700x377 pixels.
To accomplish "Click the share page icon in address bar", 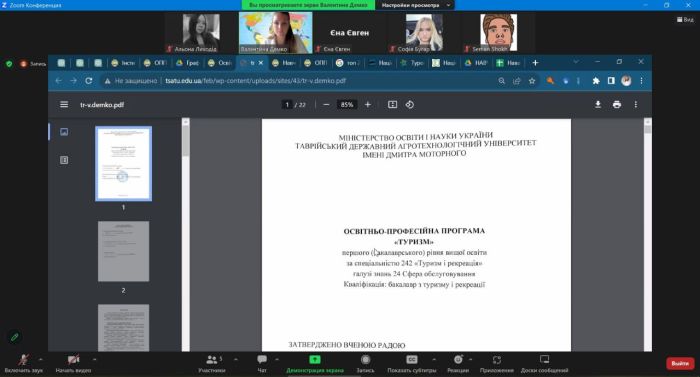I will click(517, 81).
